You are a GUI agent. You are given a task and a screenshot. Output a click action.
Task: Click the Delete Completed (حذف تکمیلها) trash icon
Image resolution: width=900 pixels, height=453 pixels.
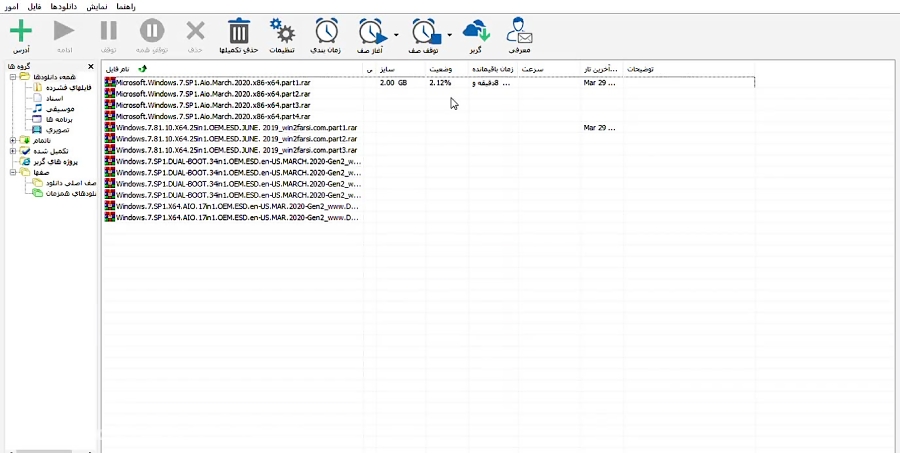[239, 31]
